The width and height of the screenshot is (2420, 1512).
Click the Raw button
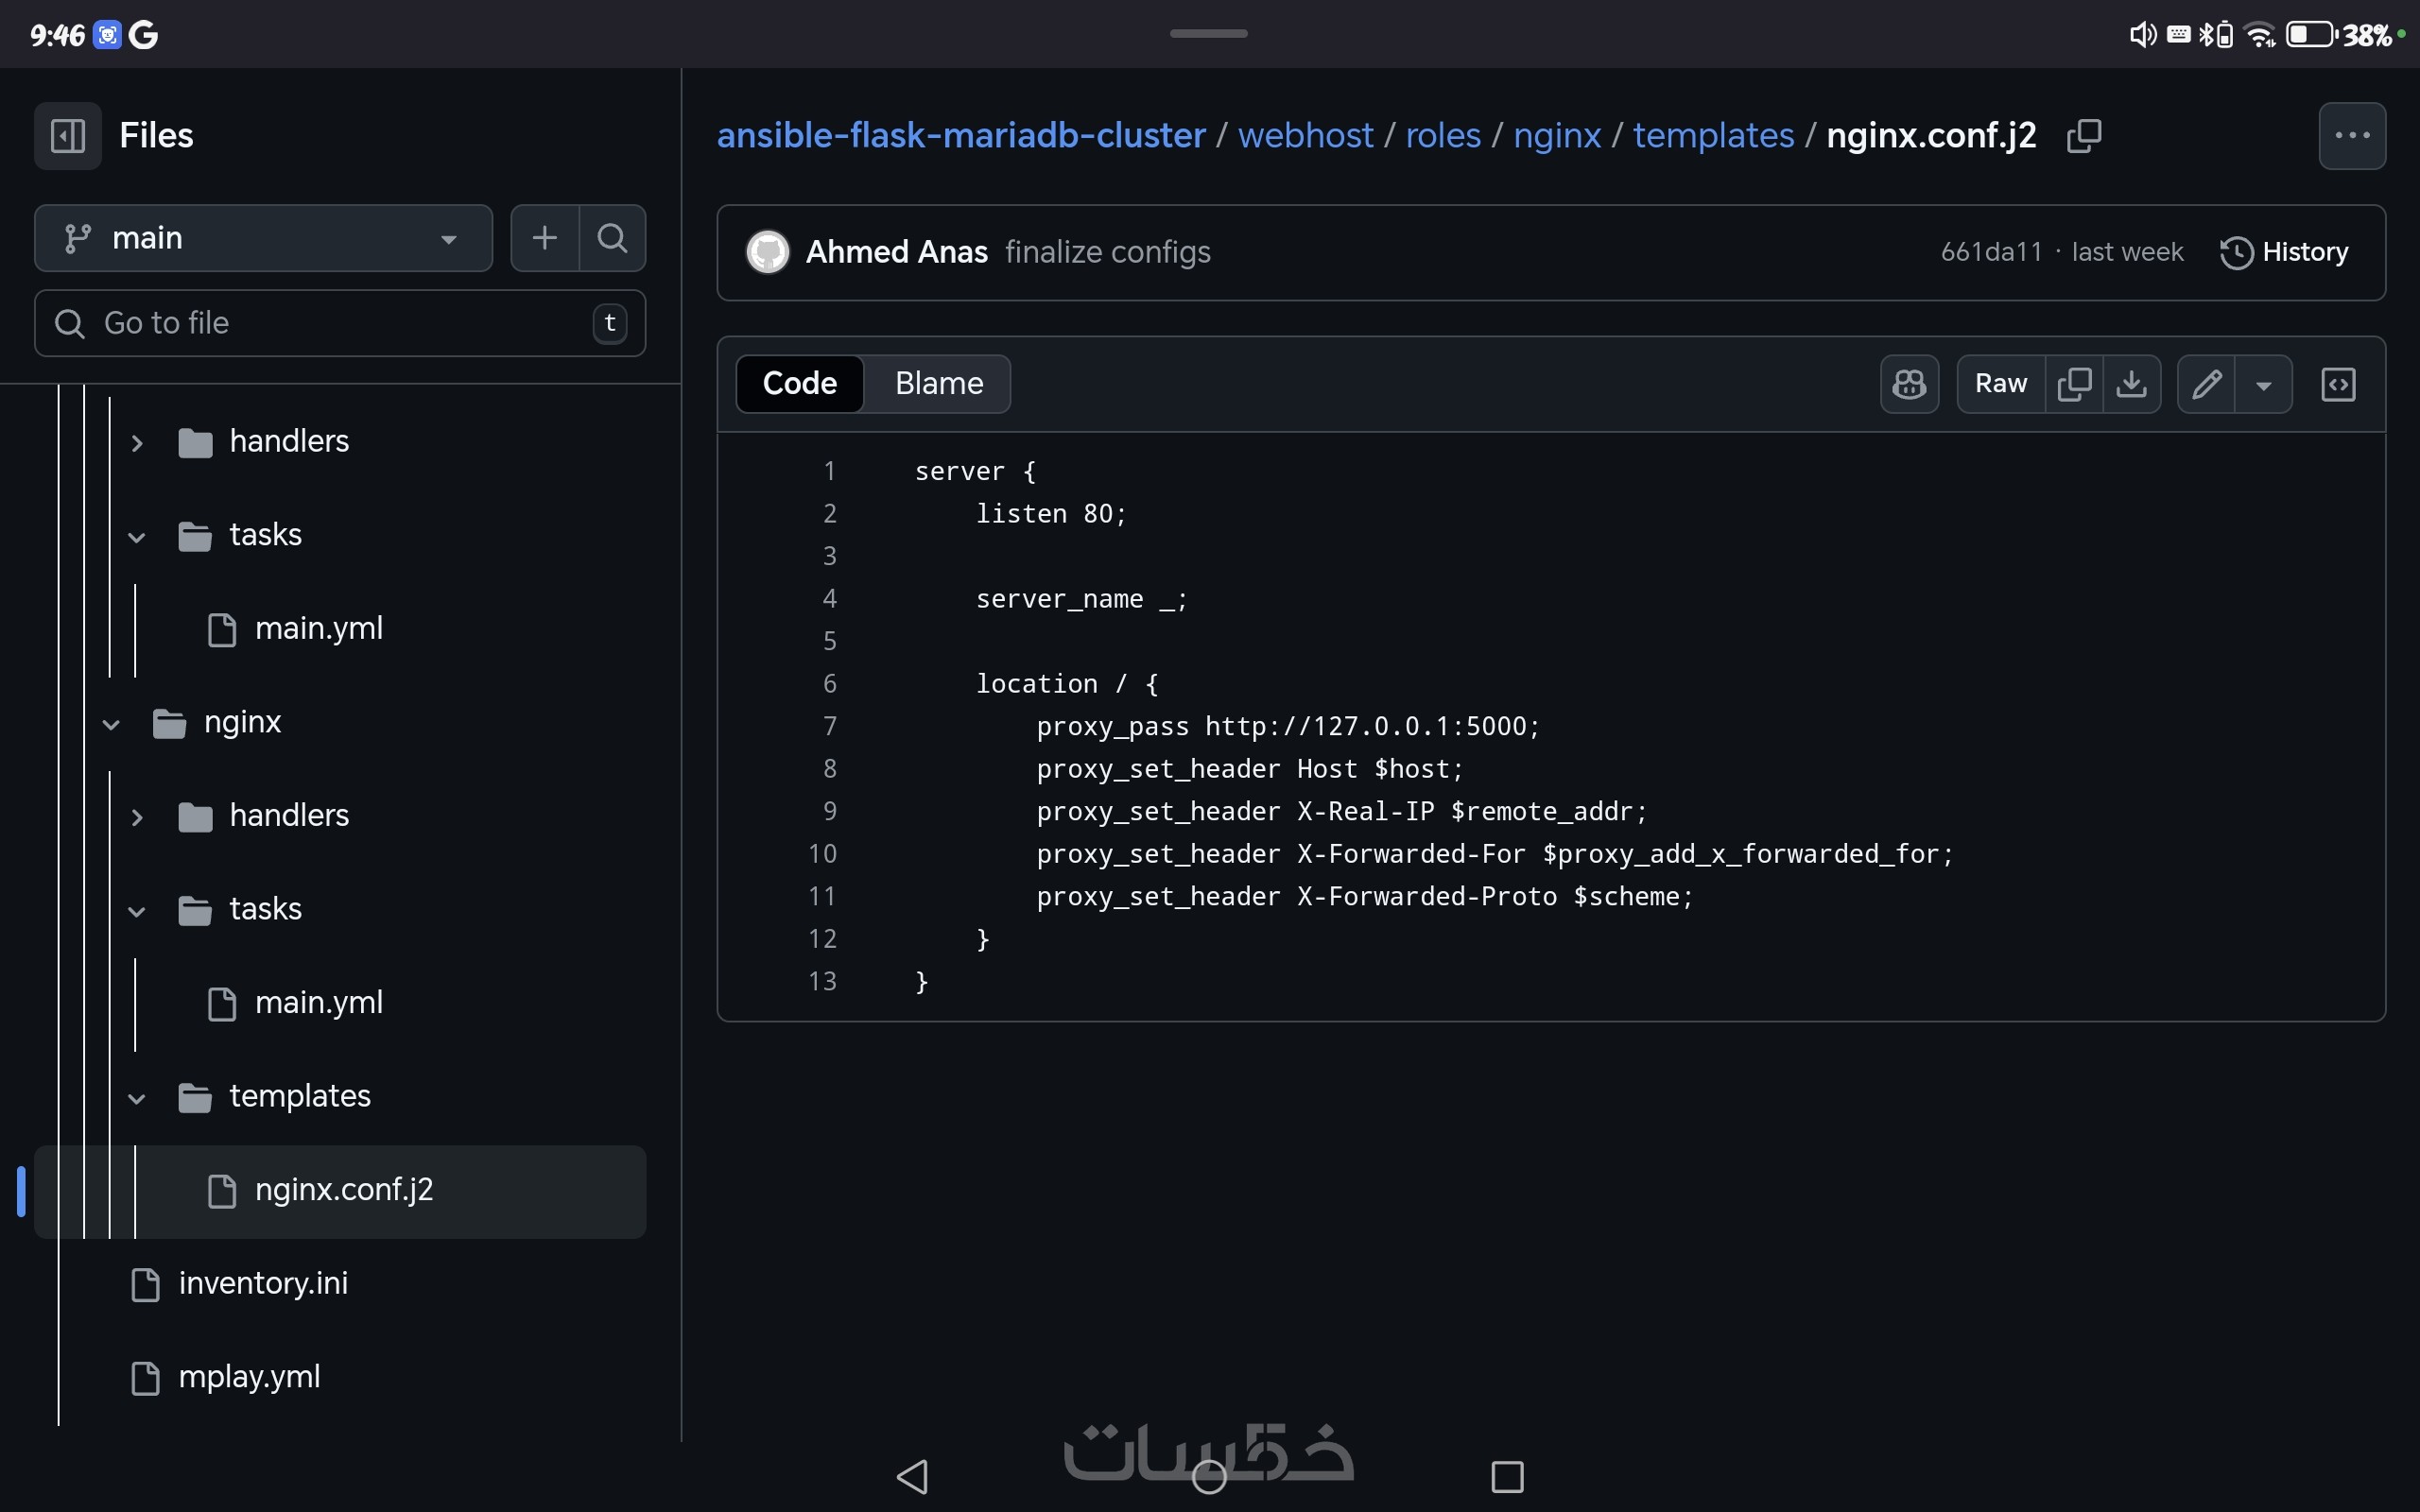(2000, 384)
